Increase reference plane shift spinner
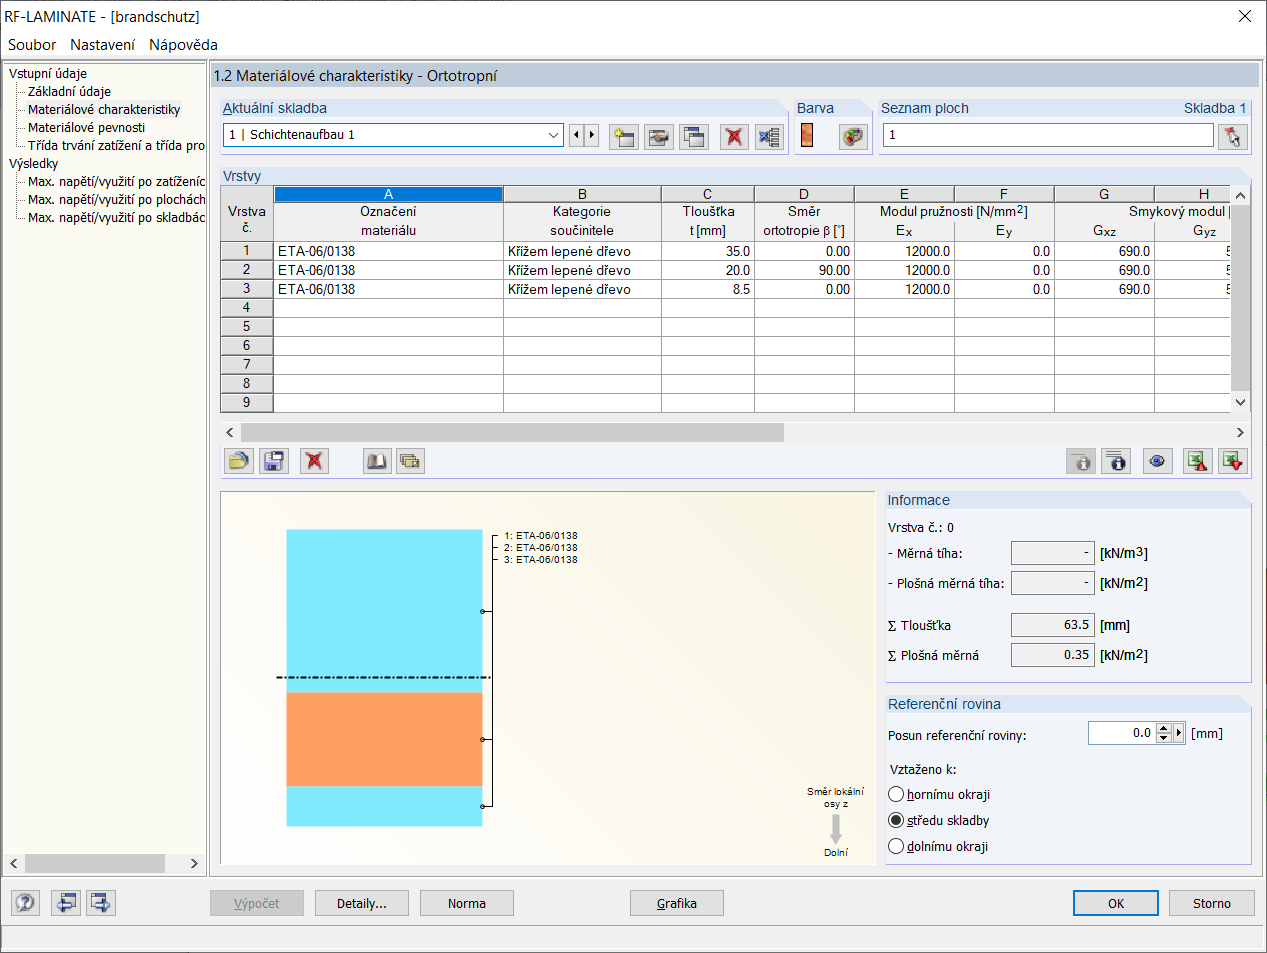1267x953 pixels. 1163,728
